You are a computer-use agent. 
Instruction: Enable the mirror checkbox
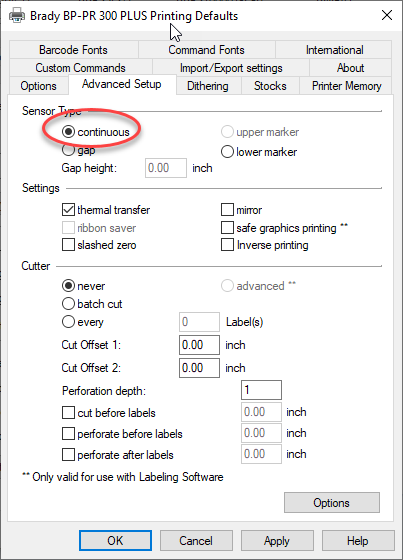pyautogui.click(x=242, y=210)
